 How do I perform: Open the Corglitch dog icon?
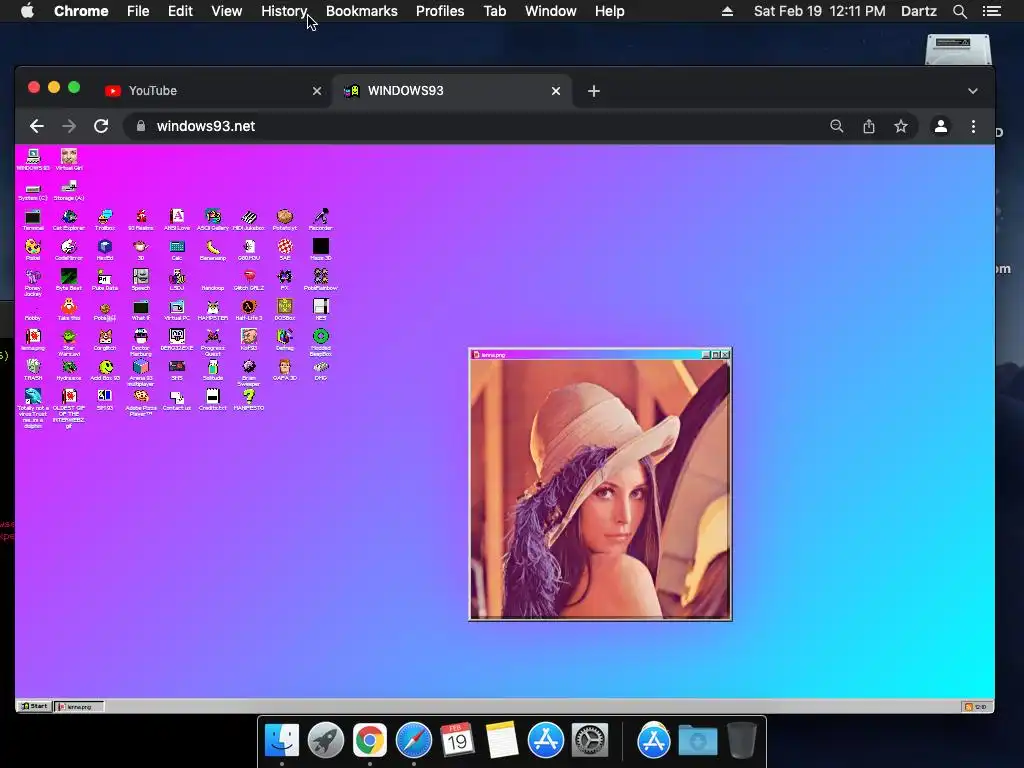104,340
